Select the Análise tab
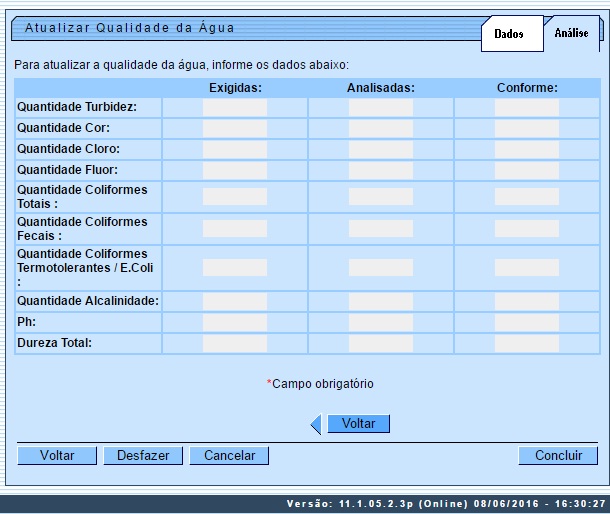This screenshot has height=514, width=610. pyautogui.click(x=571, y=33)
